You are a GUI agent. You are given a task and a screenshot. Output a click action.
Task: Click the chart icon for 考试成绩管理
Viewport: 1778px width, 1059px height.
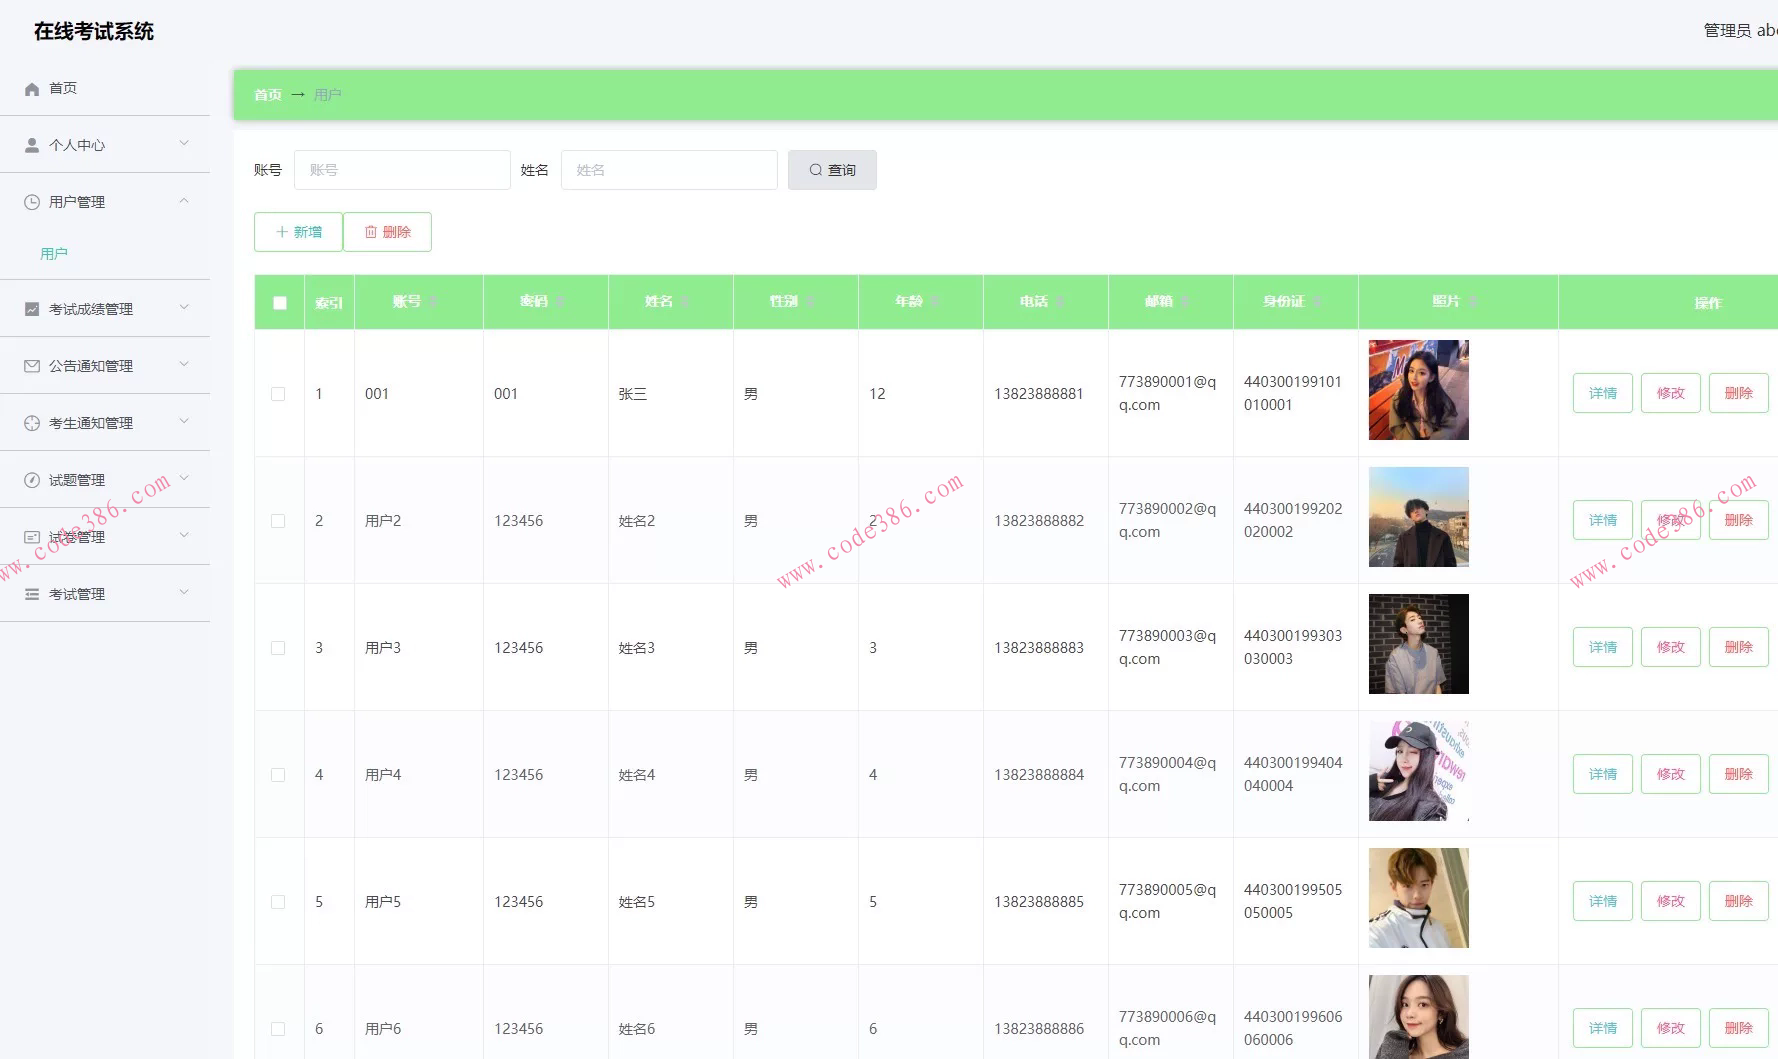point(32,309)
